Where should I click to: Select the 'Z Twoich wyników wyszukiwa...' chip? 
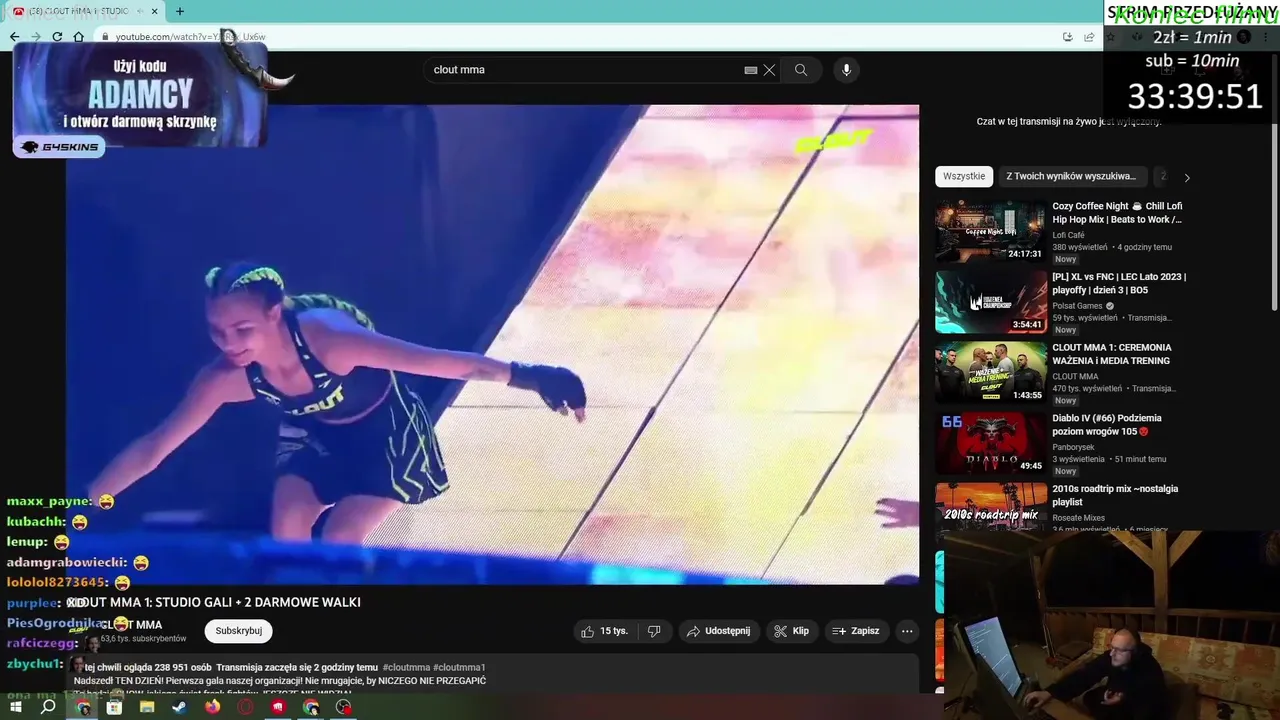(x=1071, y=176)
